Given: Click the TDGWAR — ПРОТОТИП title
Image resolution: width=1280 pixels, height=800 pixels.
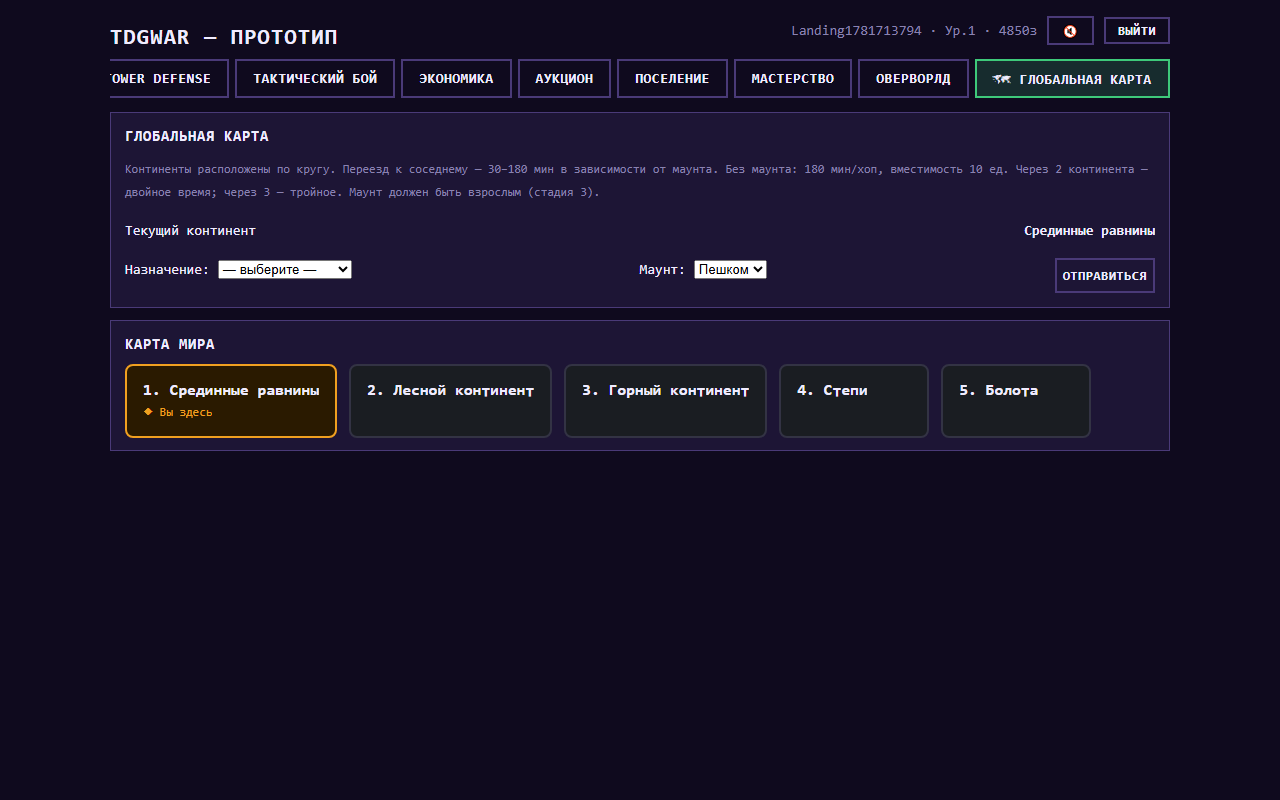Looking at the screenshot, I should click(x=224, y=38).
